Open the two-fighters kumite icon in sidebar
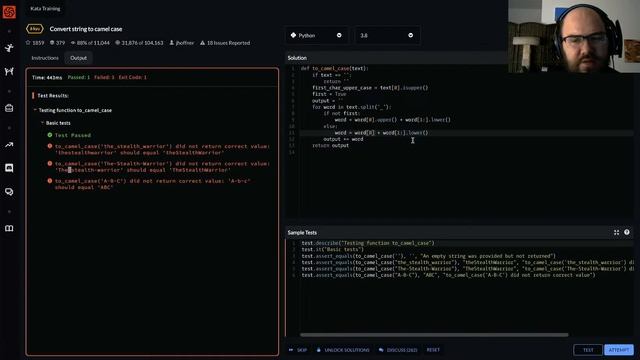 tap(9, 71)
